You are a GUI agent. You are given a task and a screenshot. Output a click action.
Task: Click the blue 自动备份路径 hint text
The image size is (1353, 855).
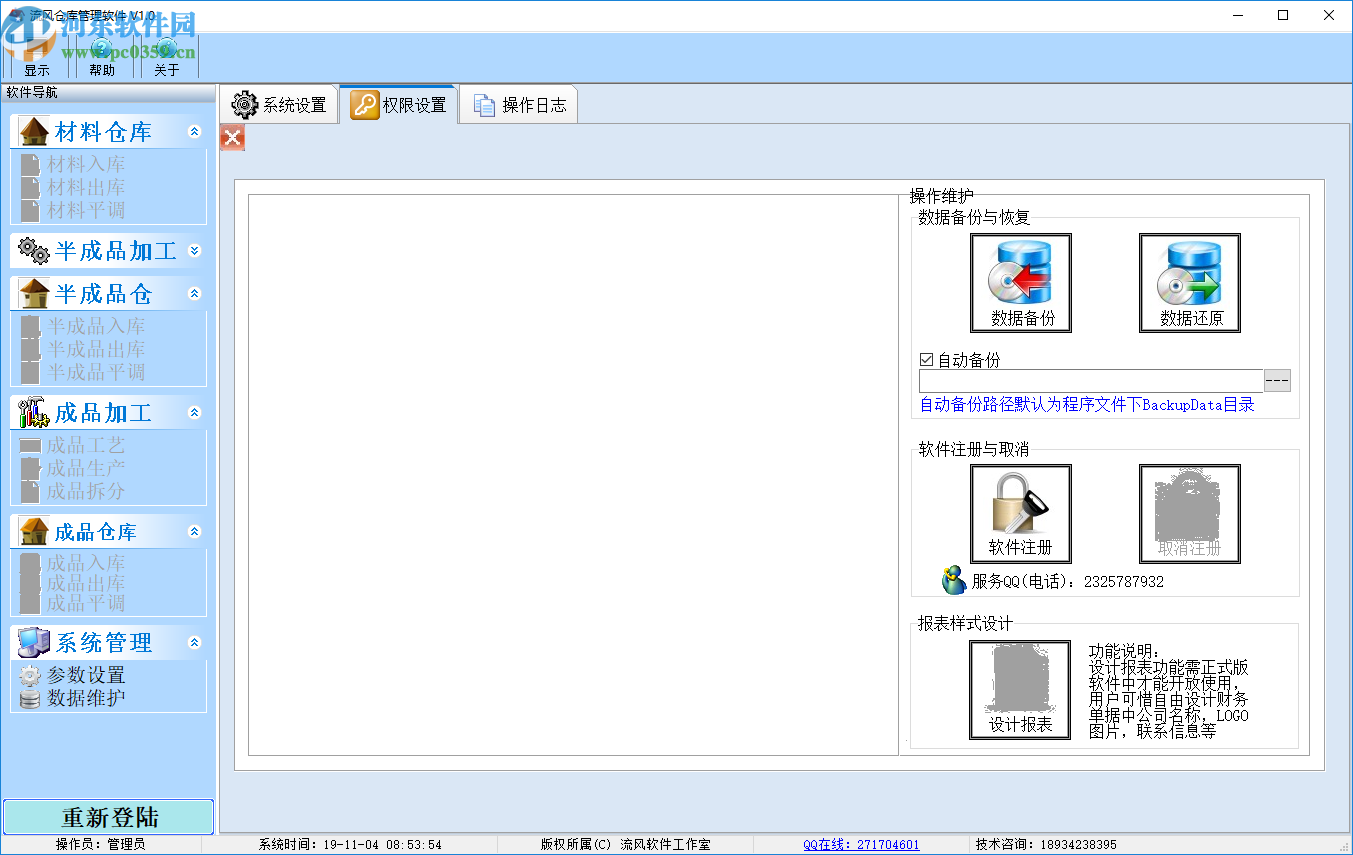point(1087,405)
